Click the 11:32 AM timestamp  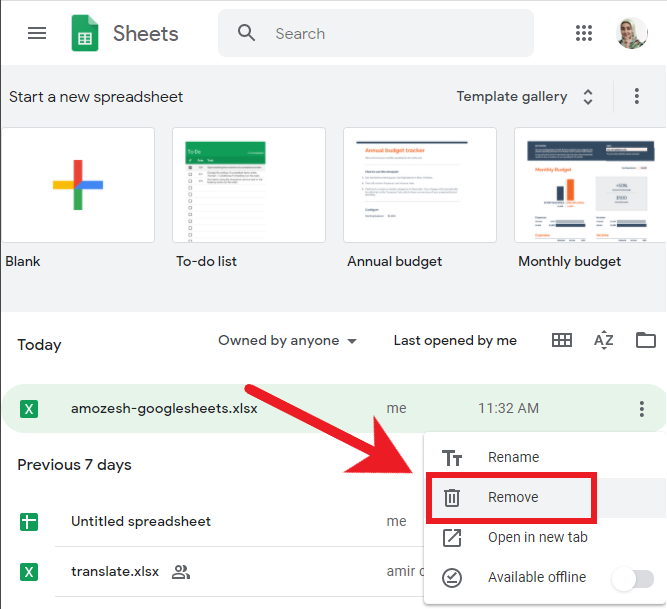coord(508,408)
